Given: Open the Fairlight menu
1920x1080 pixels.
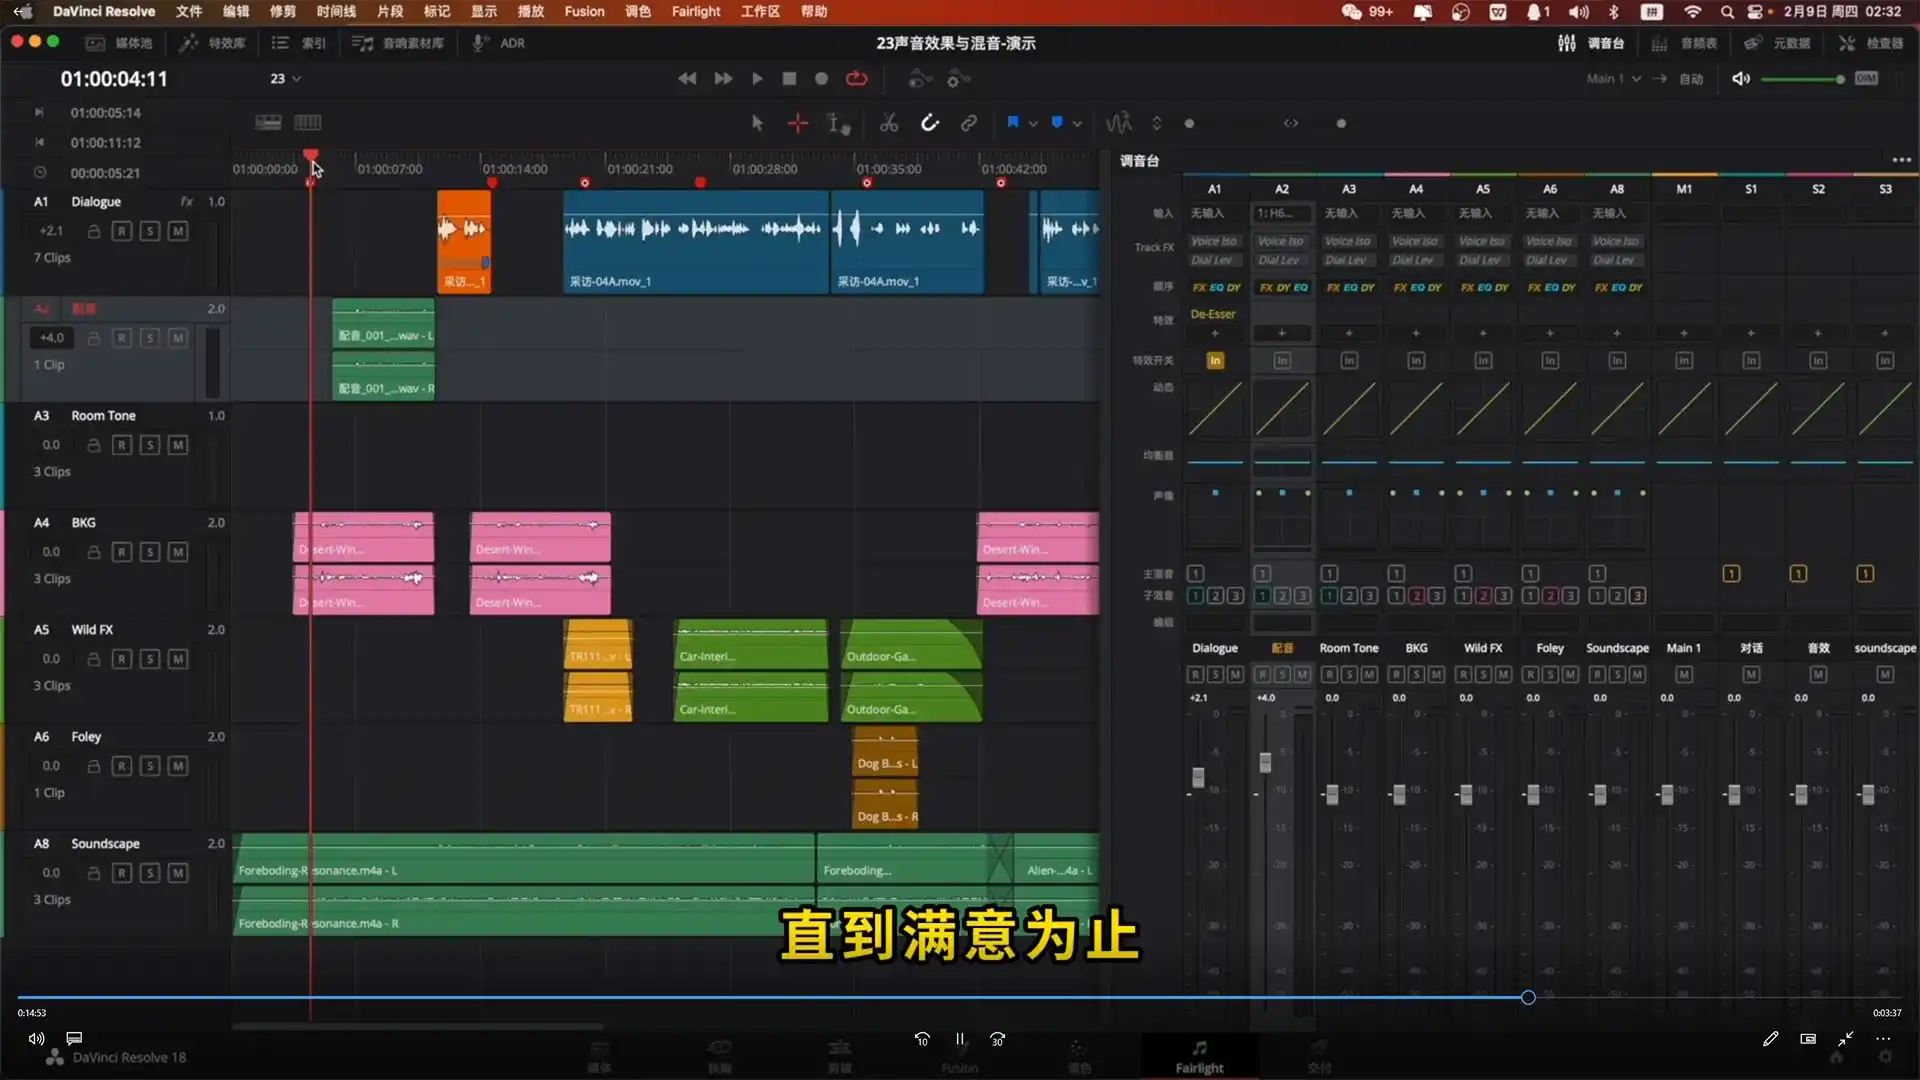Looking at the screenshot, I should [x=695, y=12].
